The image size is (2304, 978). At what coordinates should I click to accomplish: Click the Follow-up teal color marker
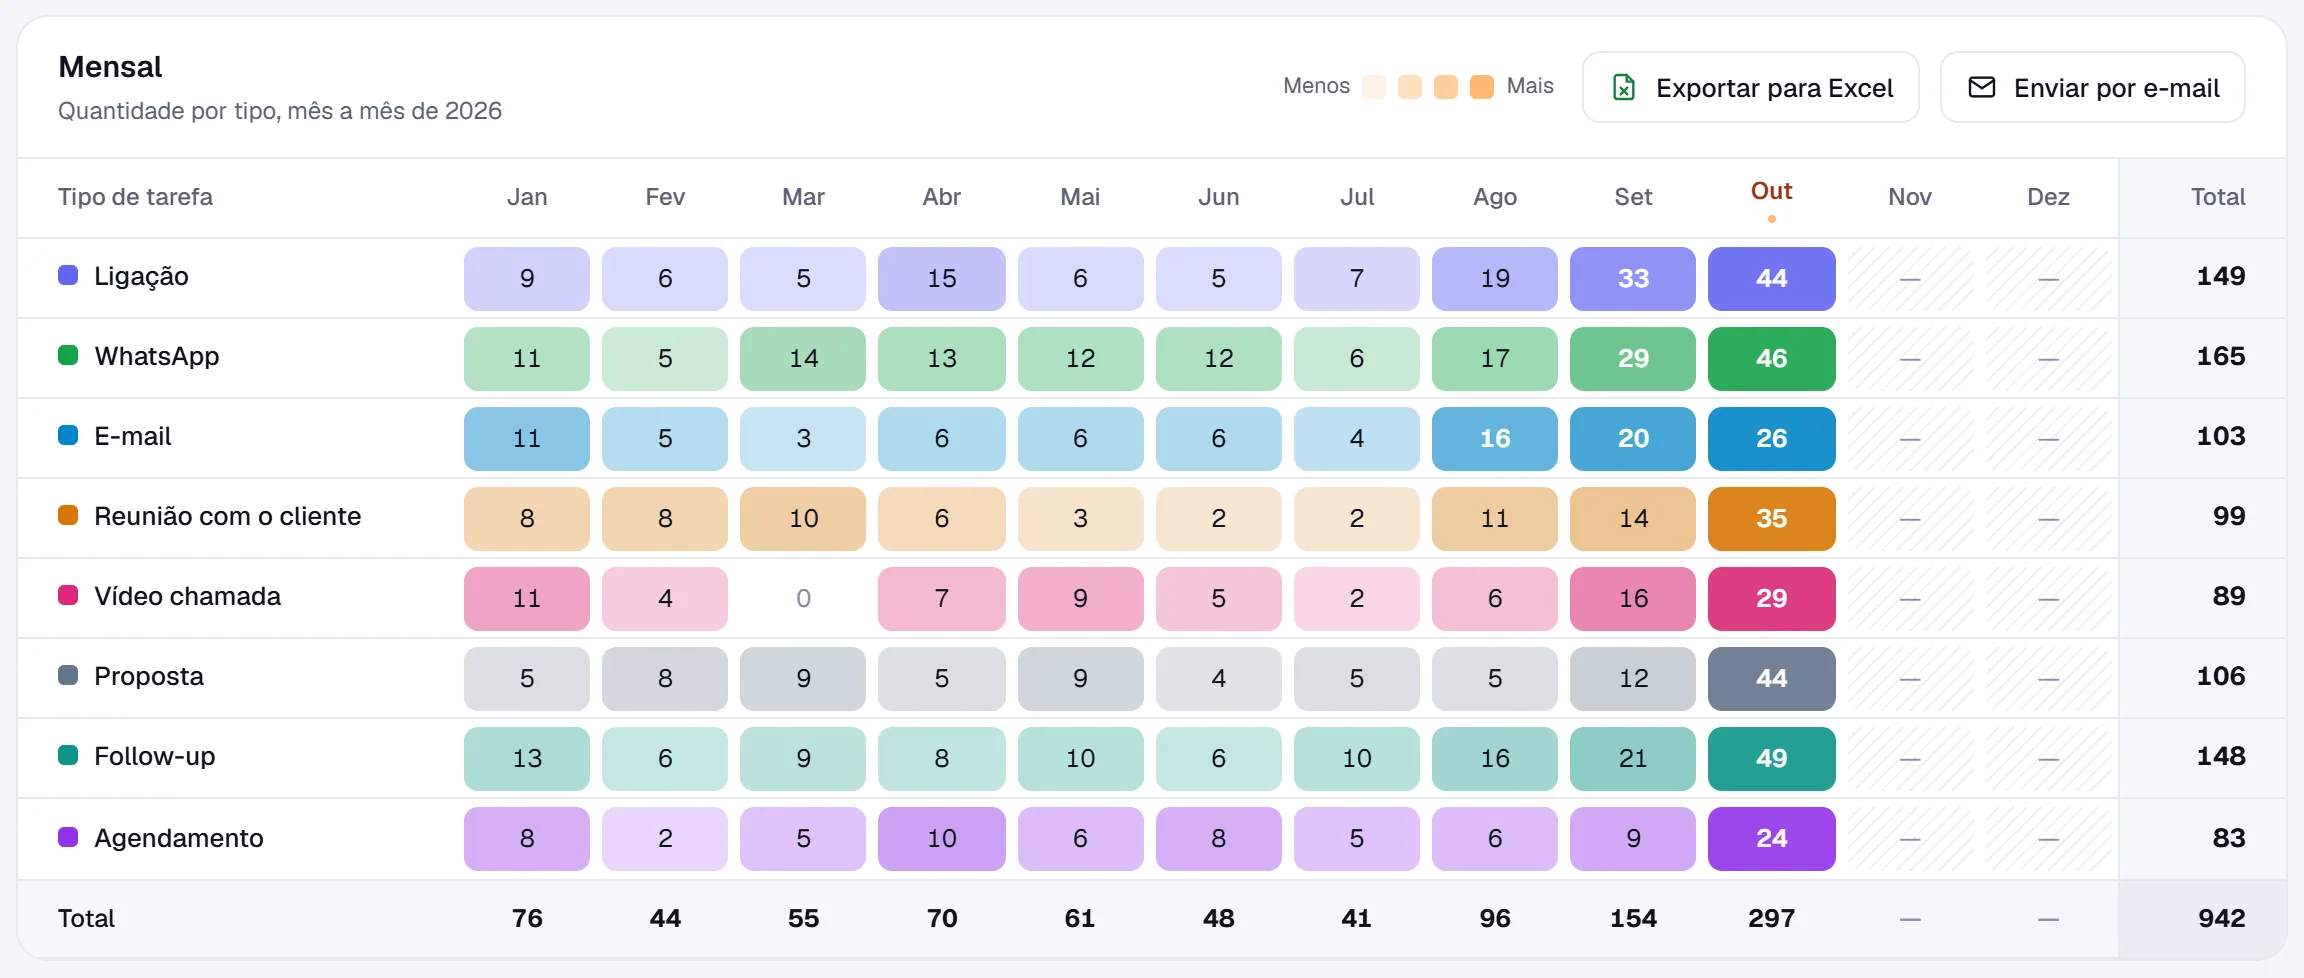point(68,755)
